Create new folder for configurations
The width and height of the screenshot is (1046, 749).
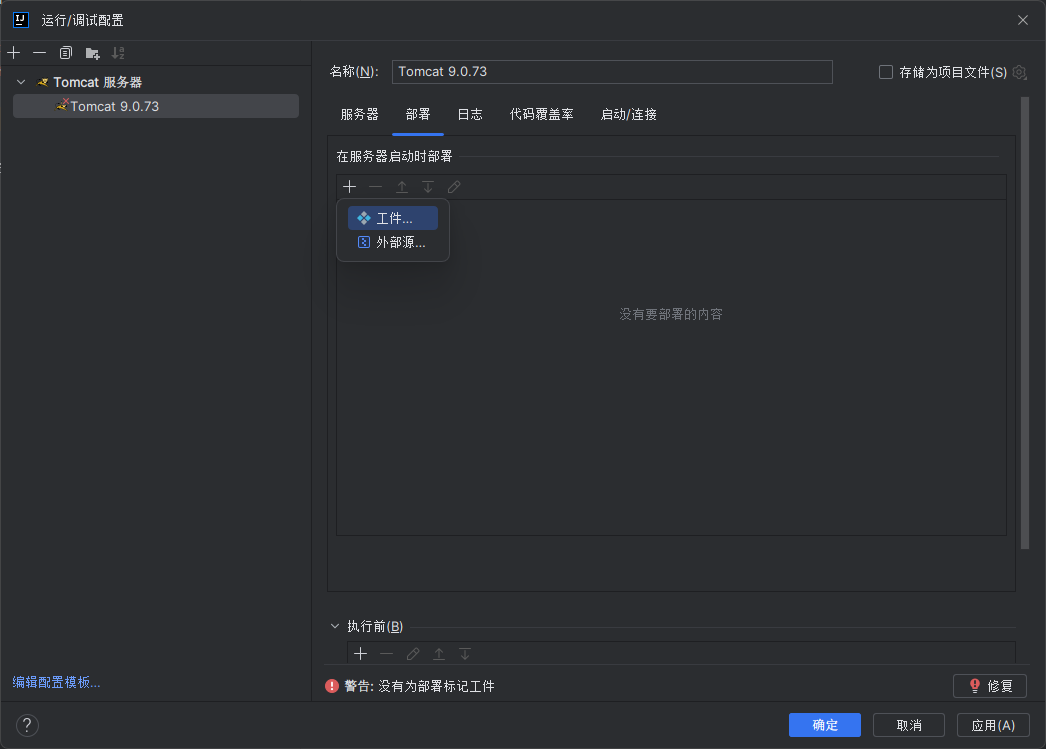pos(92,53)
